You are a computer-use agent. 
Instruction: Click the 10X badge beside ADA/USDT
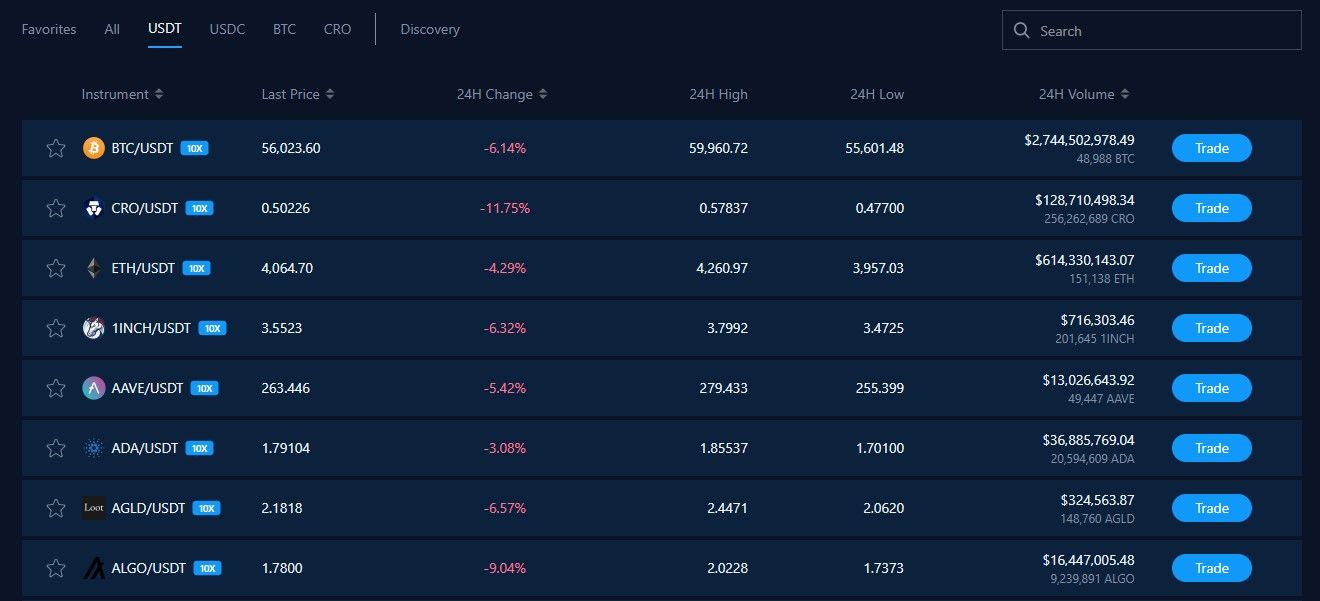[x=199, y=448]
